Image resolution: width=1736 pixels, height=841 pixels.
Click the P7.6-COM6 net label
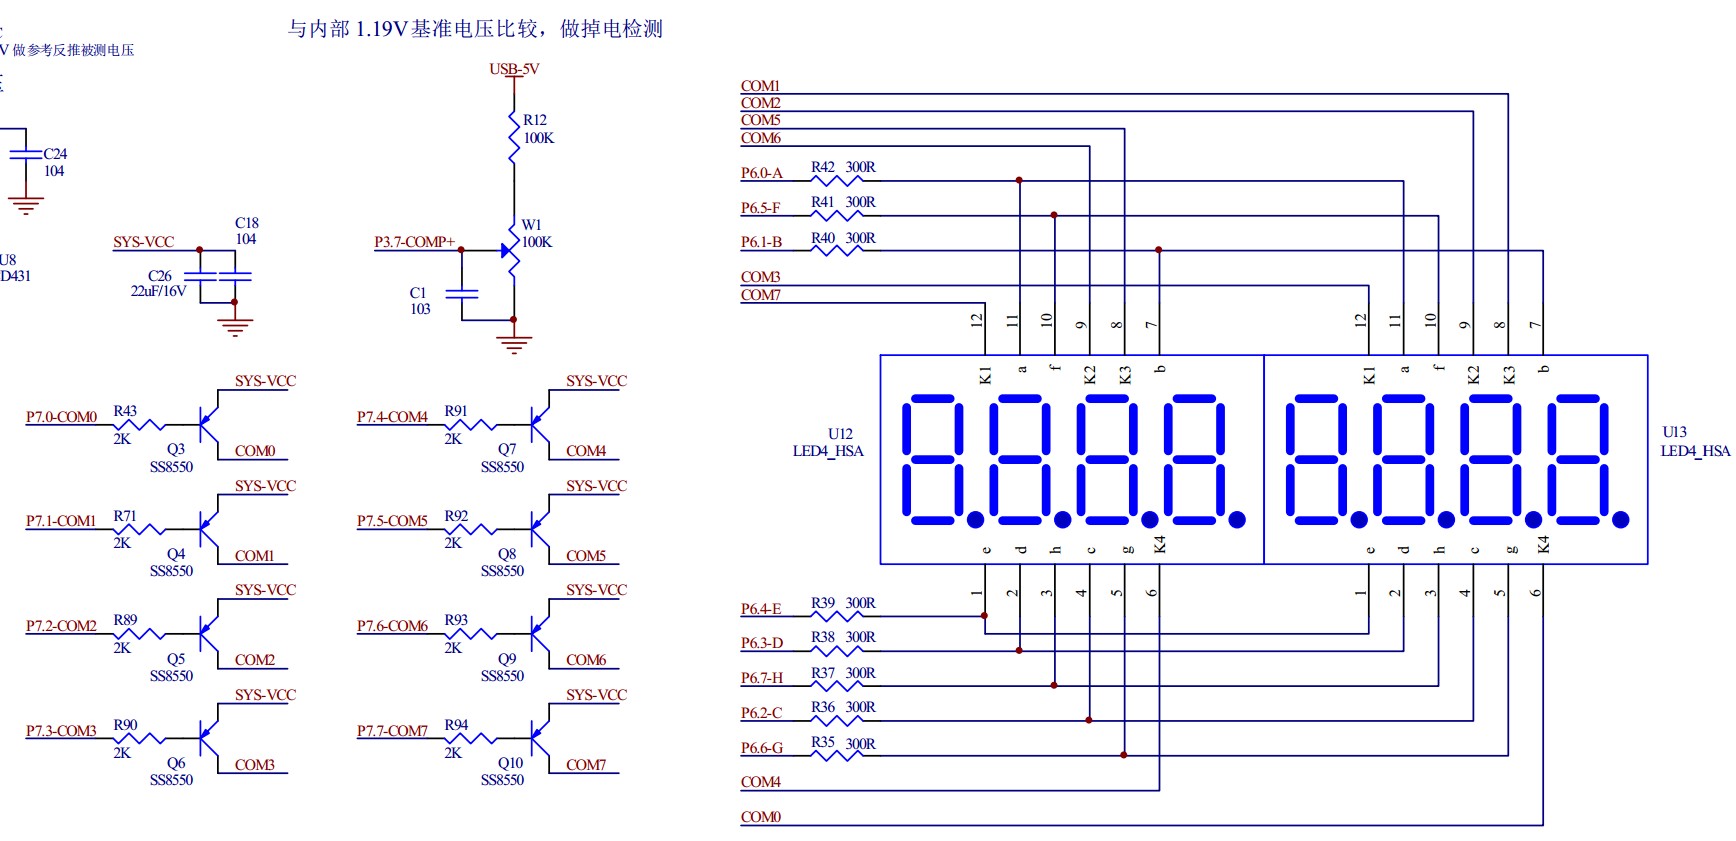point(392,627)
